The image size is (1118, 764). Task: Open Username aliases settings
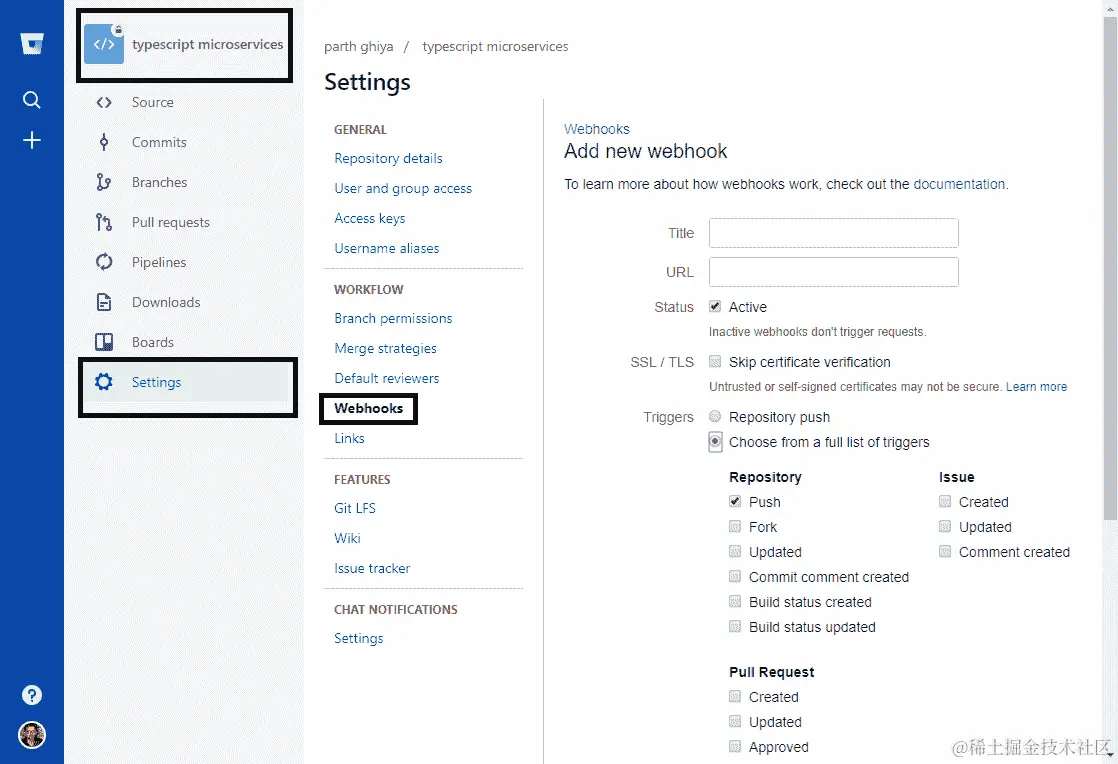[386, 248]
